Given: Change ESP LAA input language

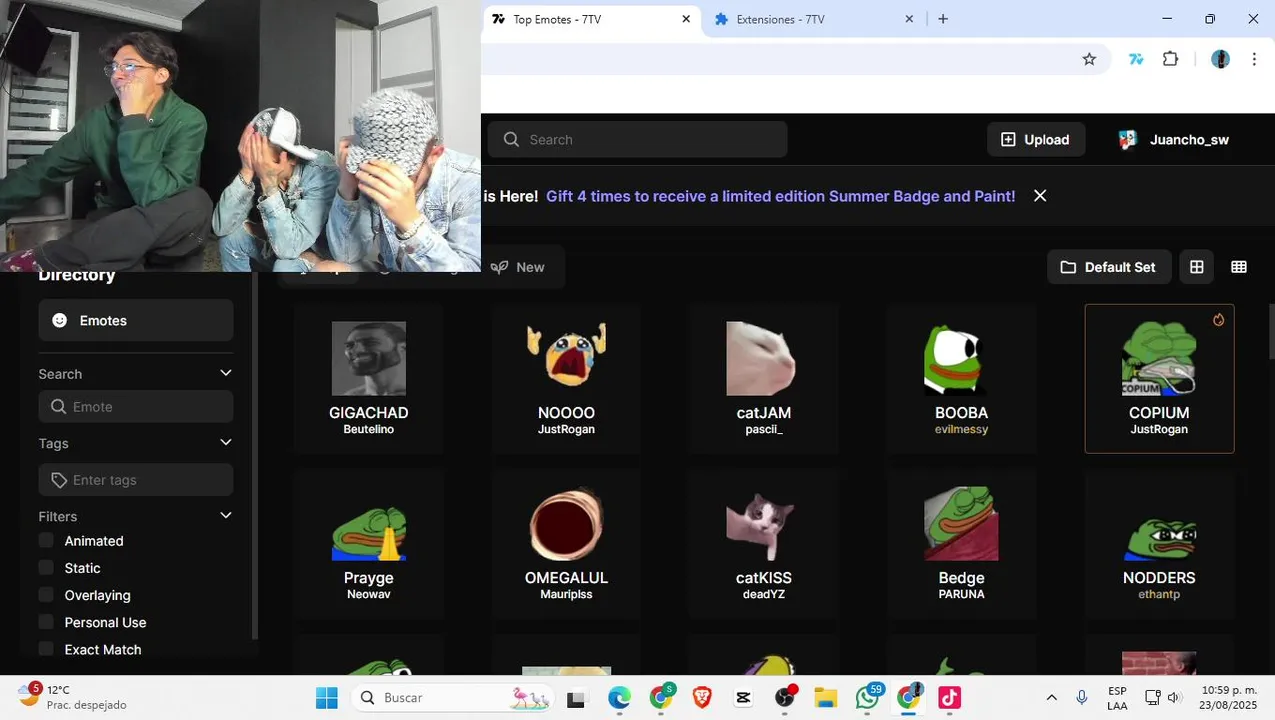Looking at the screenshot, I should (x=1117, y=698).
